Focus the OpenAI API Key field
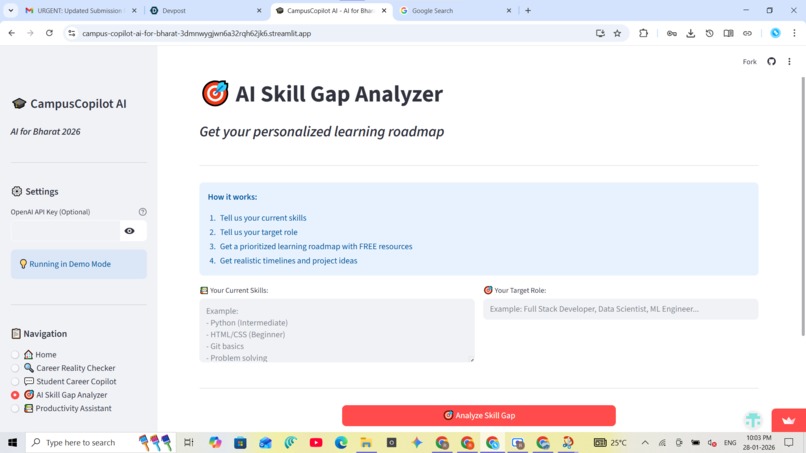Viewport: 806px width, 453px height. pos(65,231)
